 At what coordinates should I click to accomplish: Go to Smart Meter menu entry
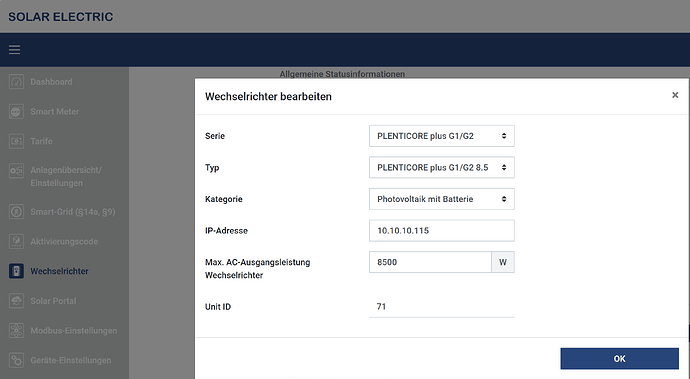click(x=55, y=112)
